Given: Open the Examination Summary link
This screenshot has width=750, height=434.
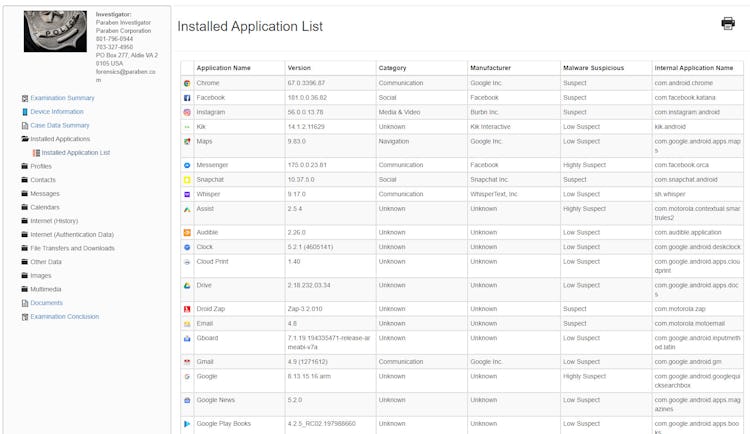Looking at the screenshot, I should 62,98.
